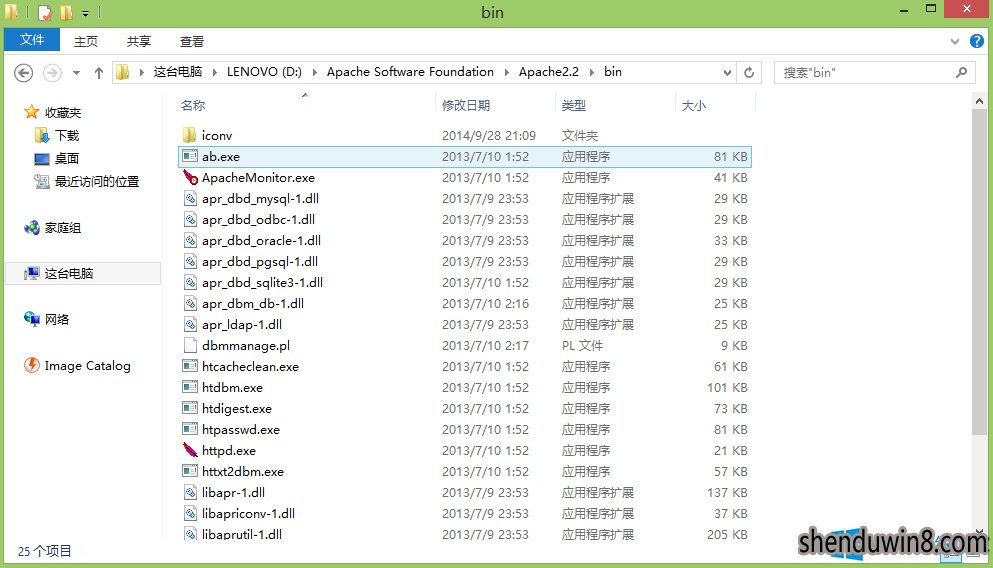
Task: Click the Homegroup icon
Action: (32, 227)
